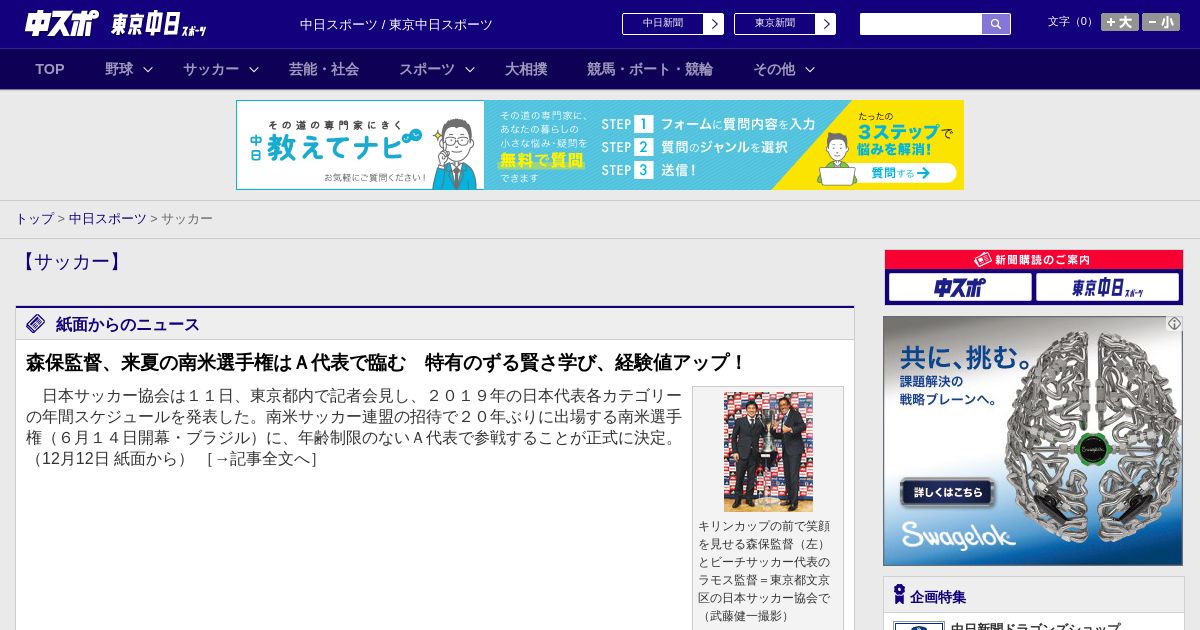This screenshot has width=1200, height=630.
Task: Click the 中スポ subscription button
Action: point(960,288)
